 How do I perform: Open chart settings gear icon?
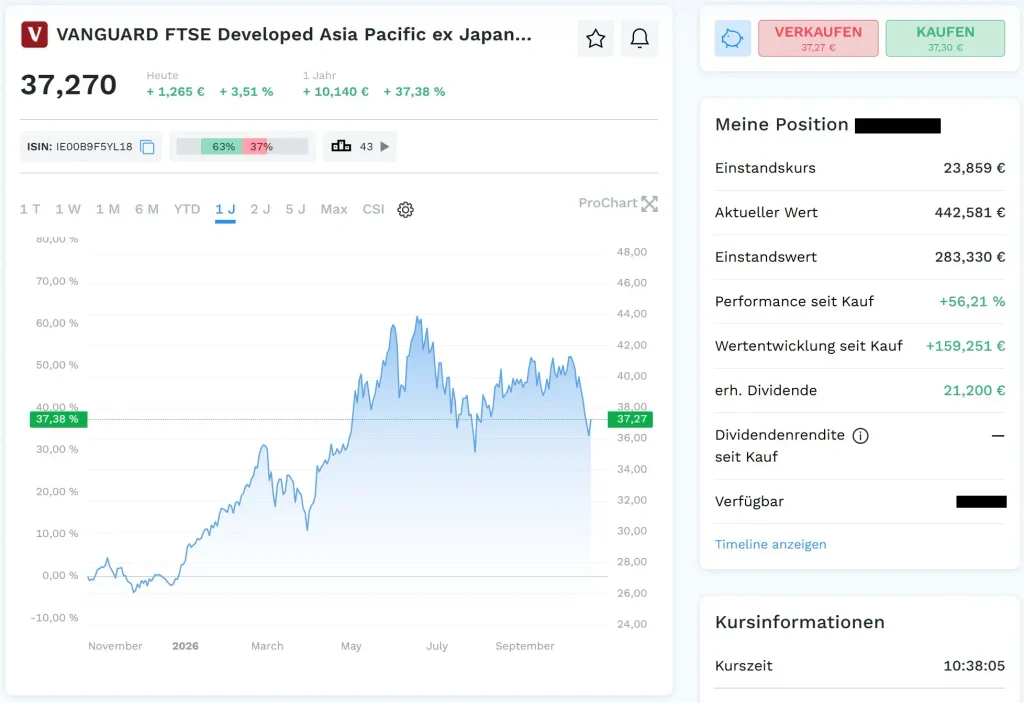[x=406, y=210]
